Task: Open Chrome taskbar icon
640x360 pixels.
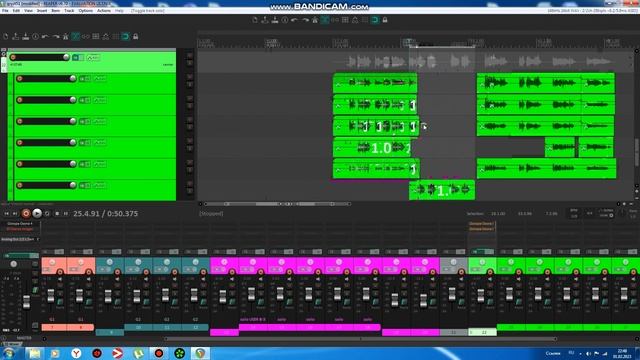Action: click(200, 353)
